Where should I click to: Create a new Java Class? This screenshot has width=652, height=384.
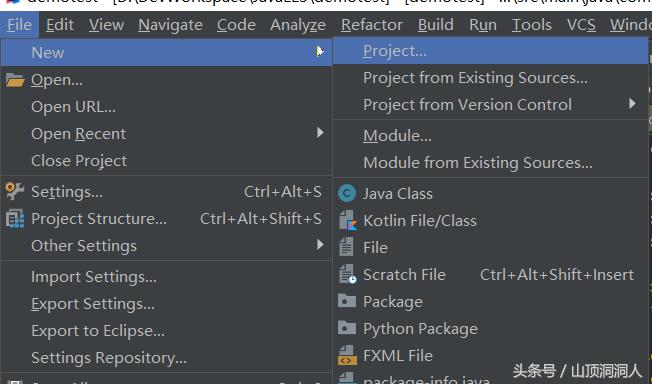tap(491, 193)
